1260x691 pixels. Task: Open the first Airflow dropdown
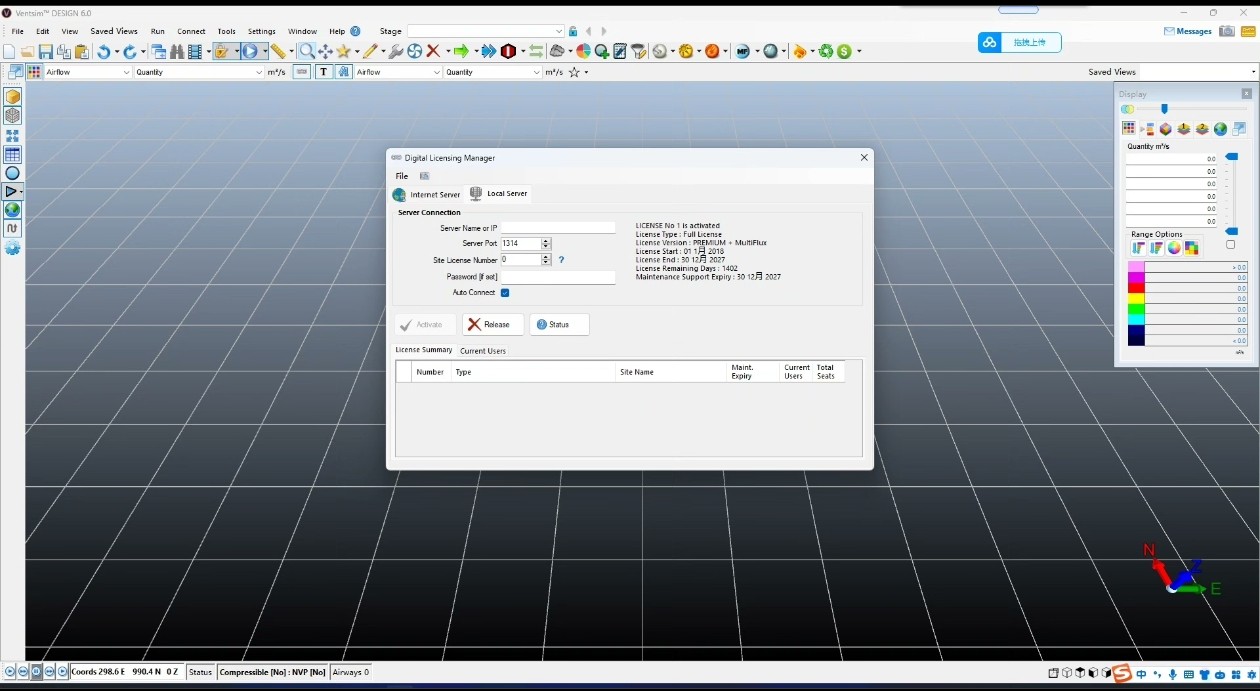pos(127,72)
